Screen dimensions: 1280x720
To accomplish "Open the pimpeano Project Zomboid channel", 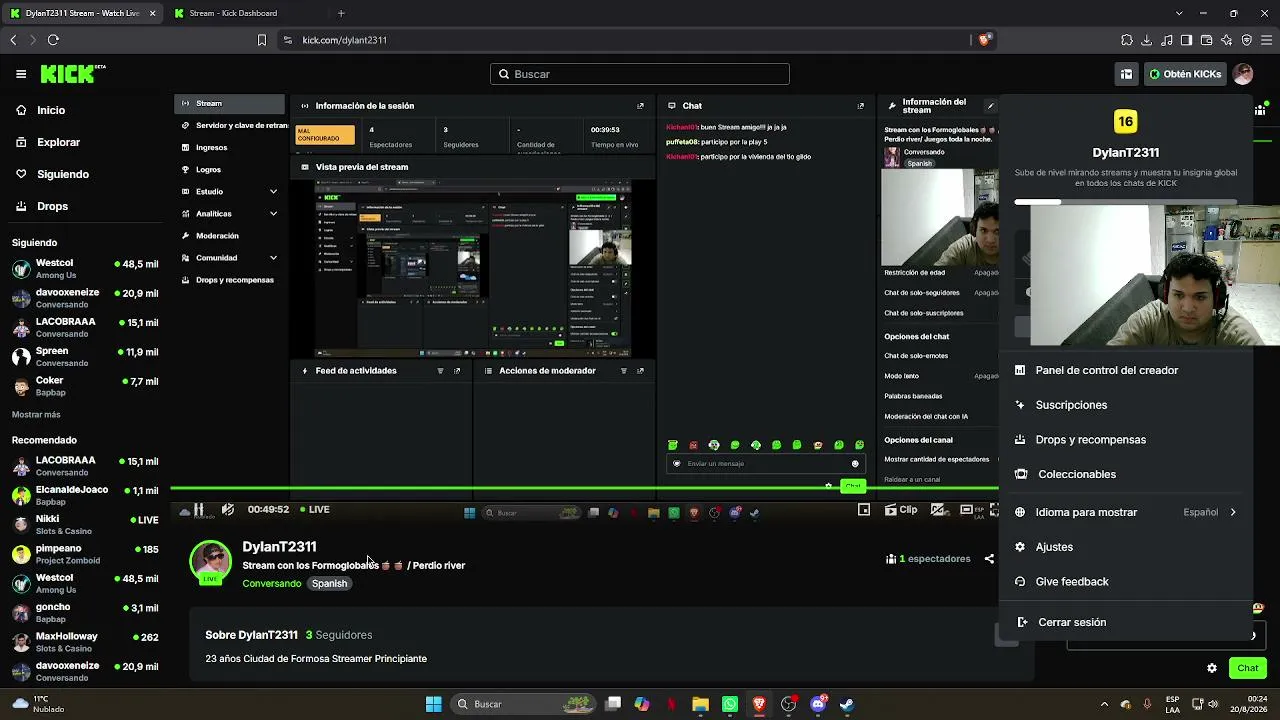I will [85, 554].
